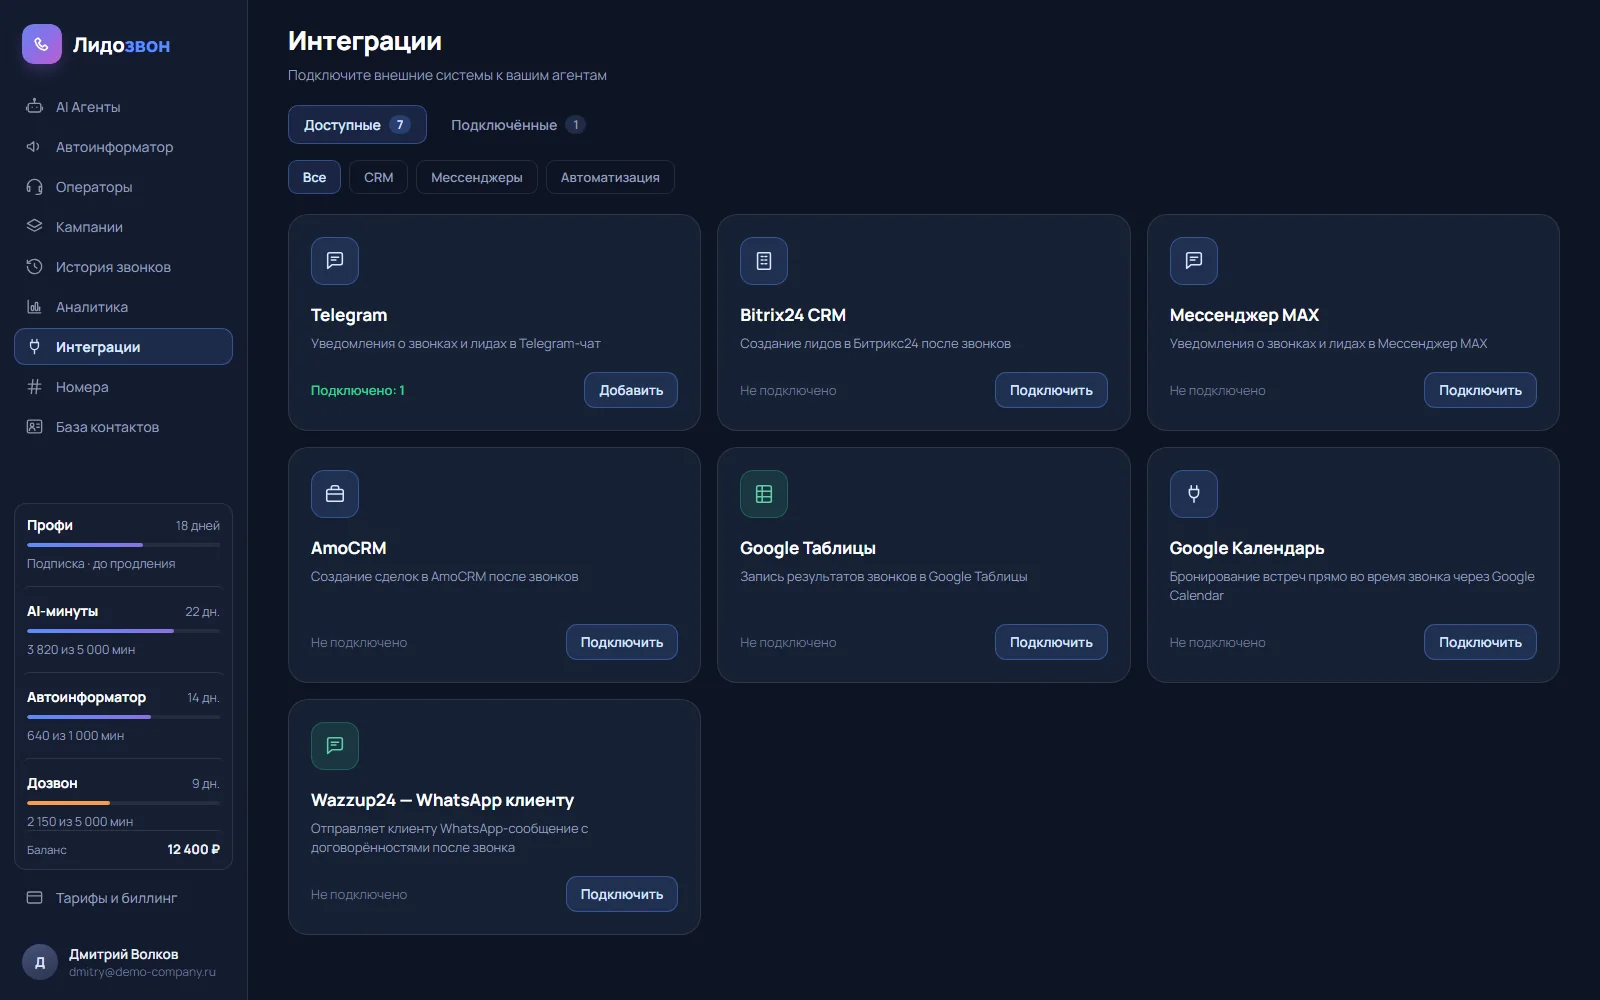Click the Интеграции plug icon in sidebar
The height and width of the screenshot is (1000, 1600).
pyautogui.click(x=34, y=346)
